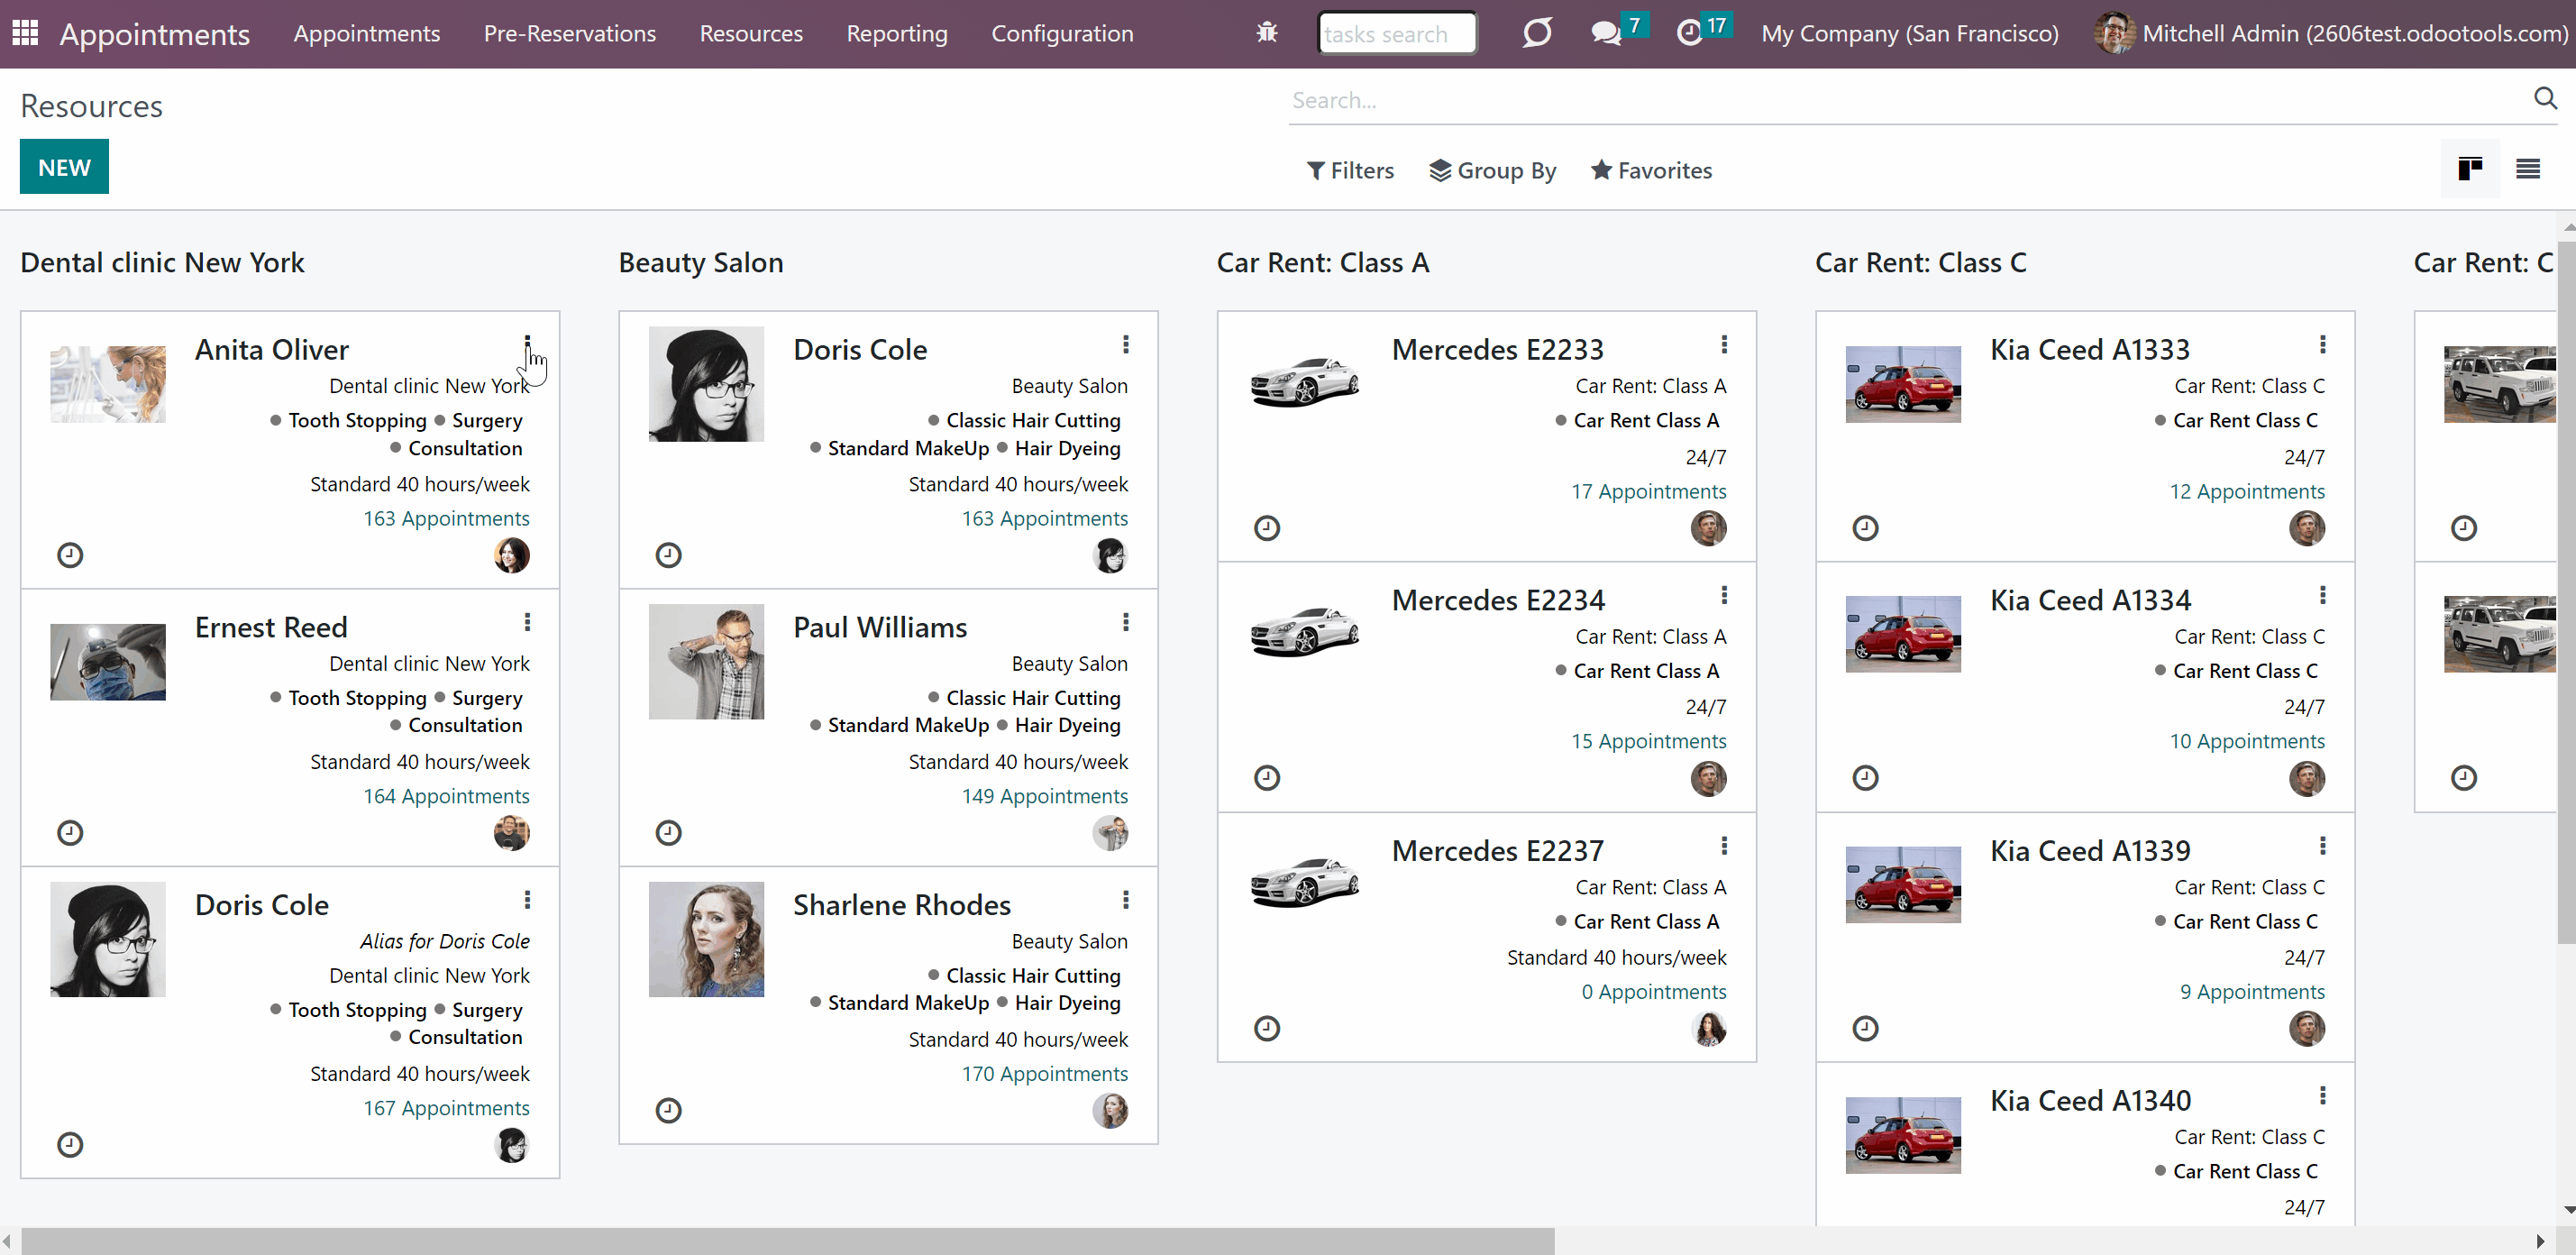
Task: Open the kebab menu on Ernest Reed card
Action: (x=527, y=622)
